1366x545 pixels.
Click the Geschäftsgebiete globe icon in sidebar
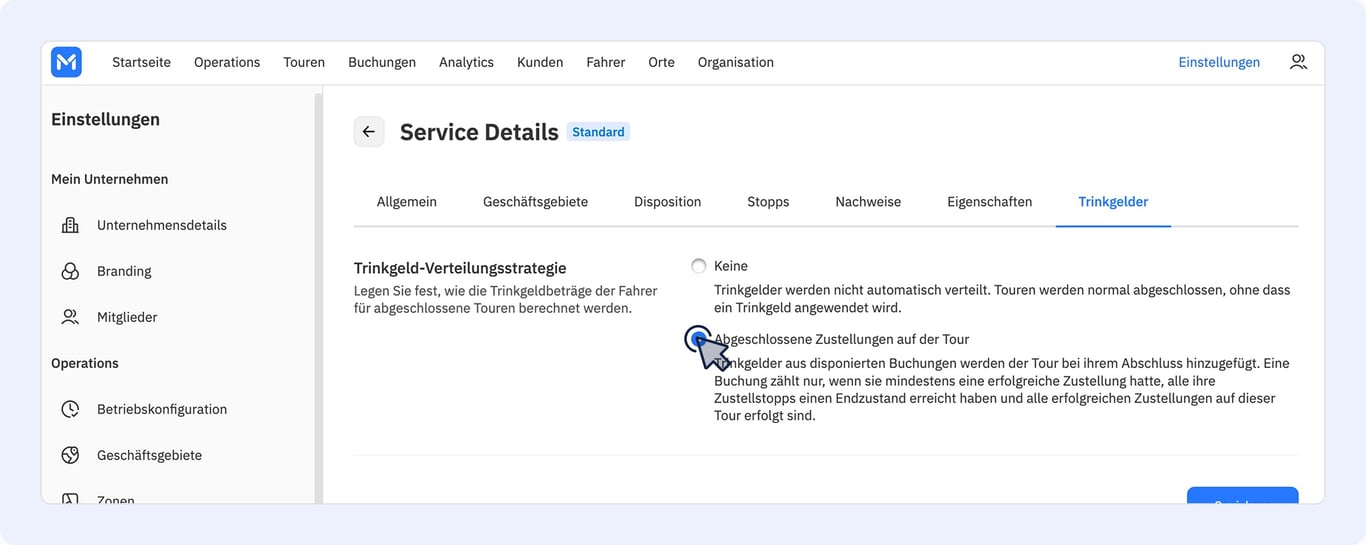pyautogui.click(x=70, y=455)
